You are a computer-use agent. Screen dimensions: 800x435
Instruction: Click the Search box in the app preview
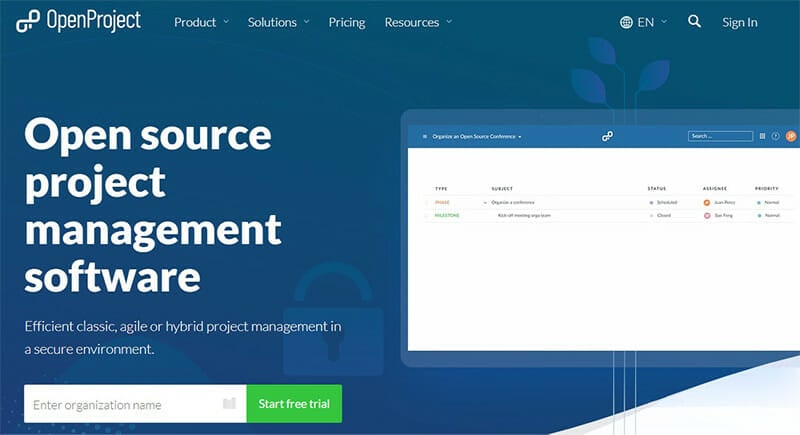720,136
